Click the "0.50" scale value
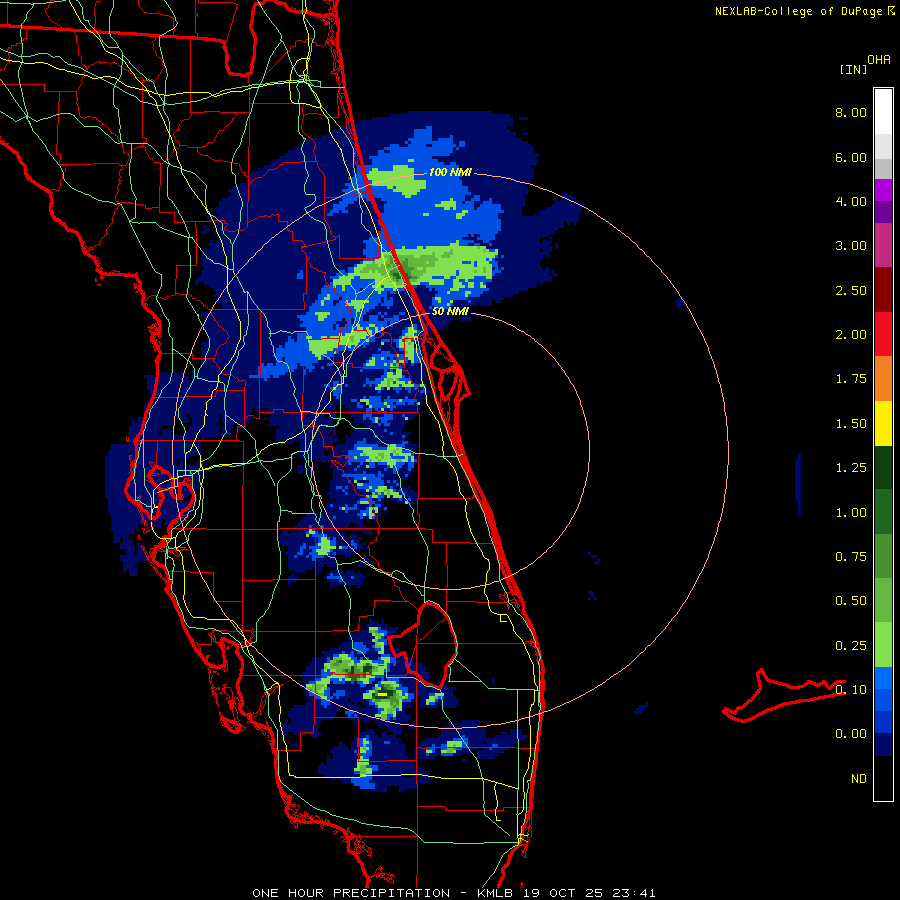This screenshot has height=900, width=900. tap(851, 601)
